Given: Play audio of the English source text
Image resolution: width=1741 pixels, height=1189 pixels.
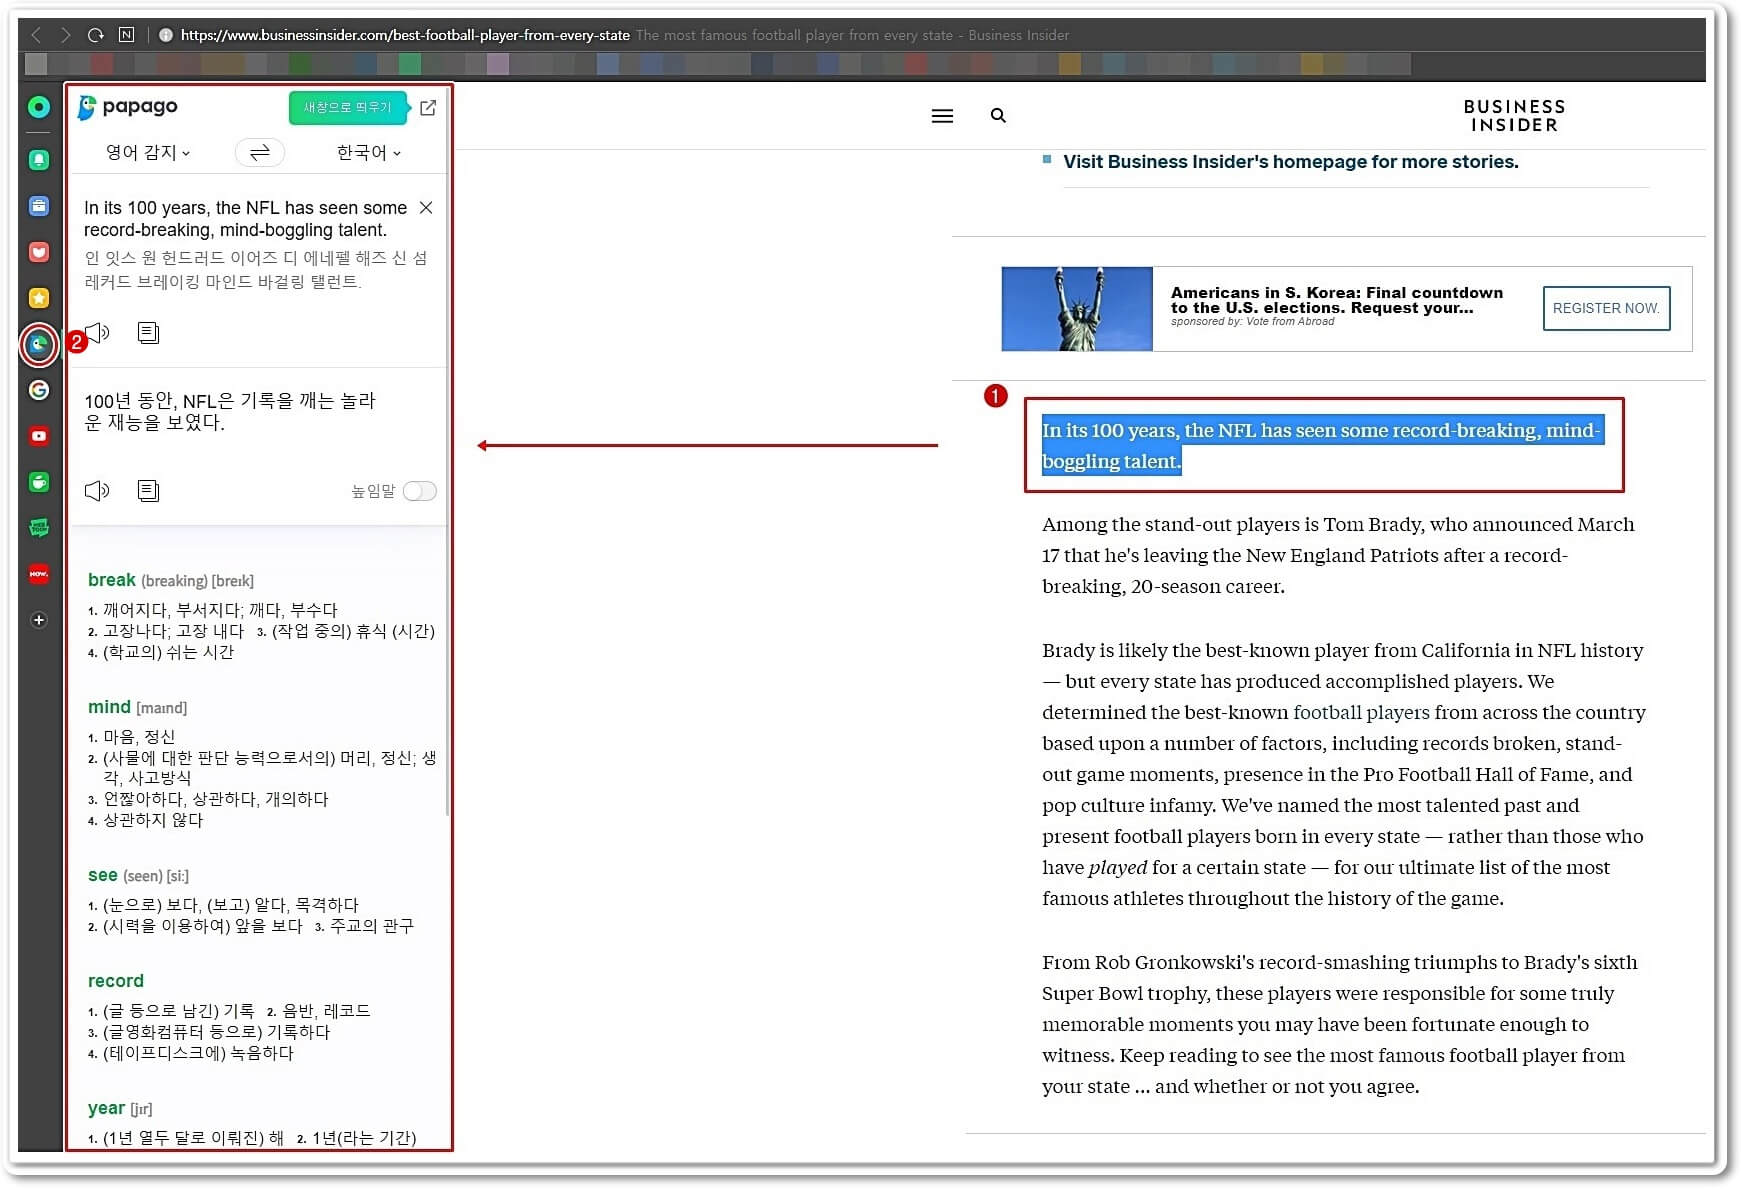Looking at the screenshot, I should 97,332.
